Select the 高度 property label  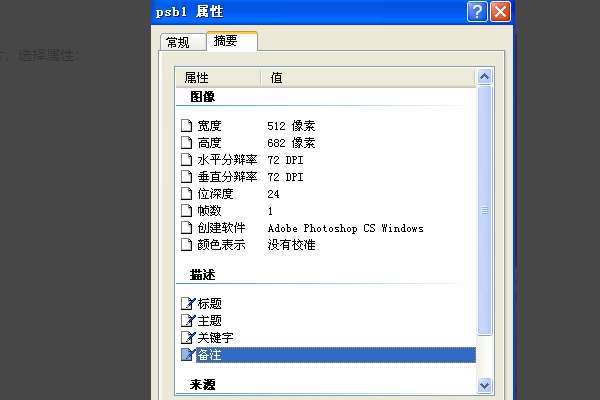click(209, 143)
